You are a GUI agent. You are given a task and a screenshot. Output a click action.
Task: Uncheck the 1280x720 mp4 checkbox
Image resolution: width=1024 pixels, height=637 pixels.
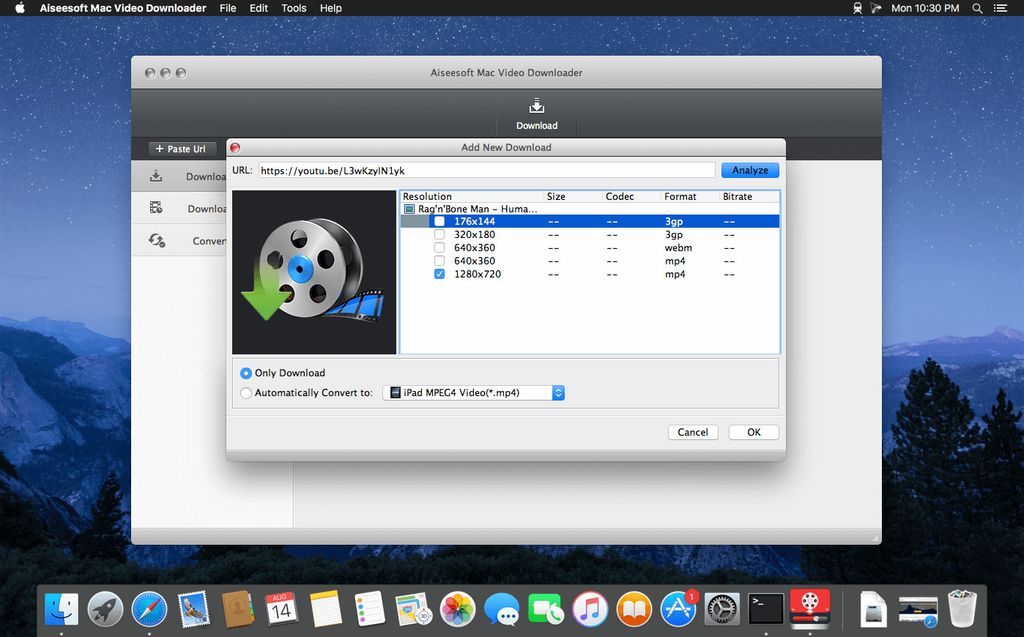440,273
